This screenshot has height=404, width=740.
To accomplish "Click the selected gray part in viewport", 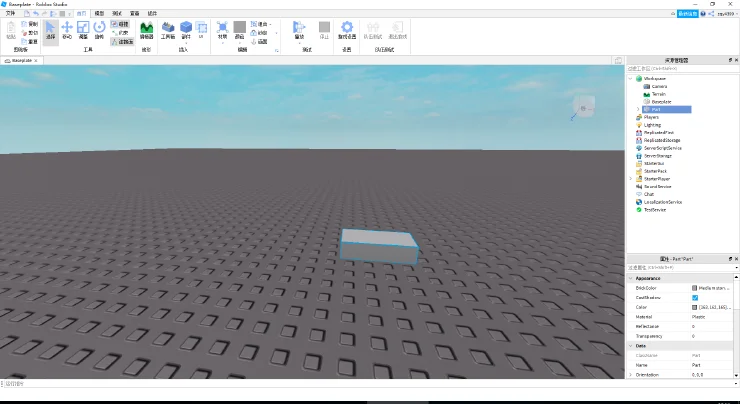I will coord(378,246).
